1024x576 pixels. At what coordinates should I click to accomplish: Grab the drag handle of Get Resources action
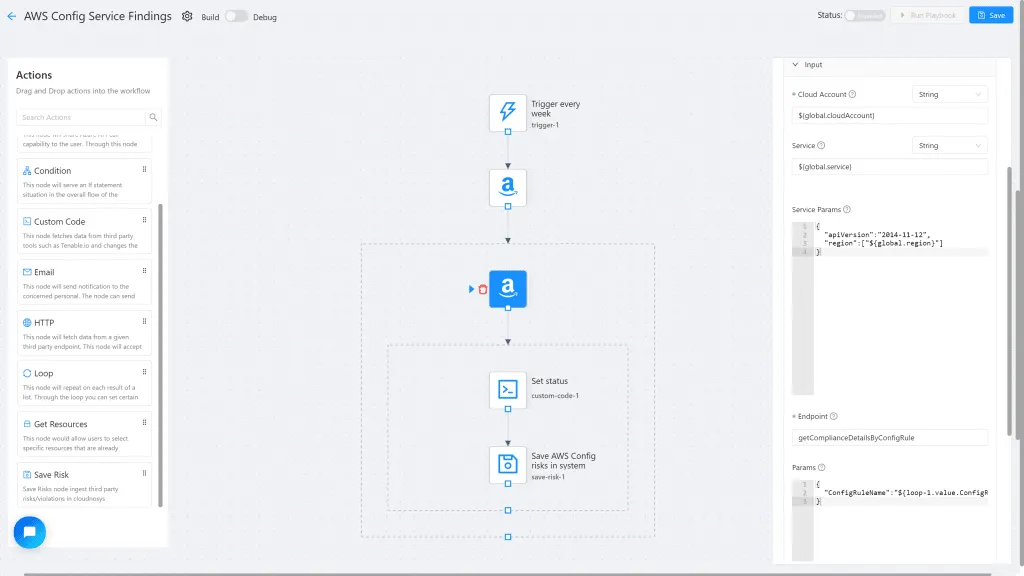pyautogui.click(x=144, y=423)
